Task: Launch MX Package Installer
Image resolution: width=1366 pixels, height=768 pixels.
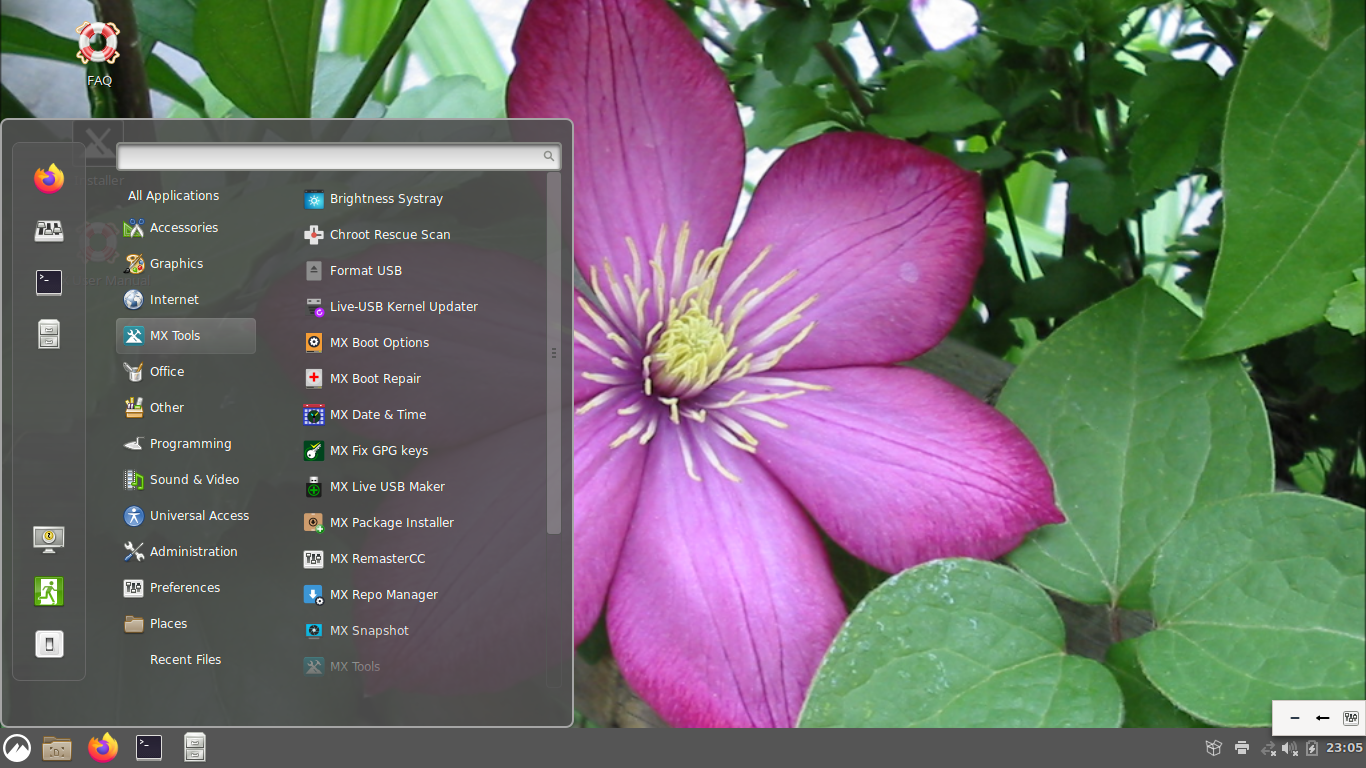Action: point(391,523)
